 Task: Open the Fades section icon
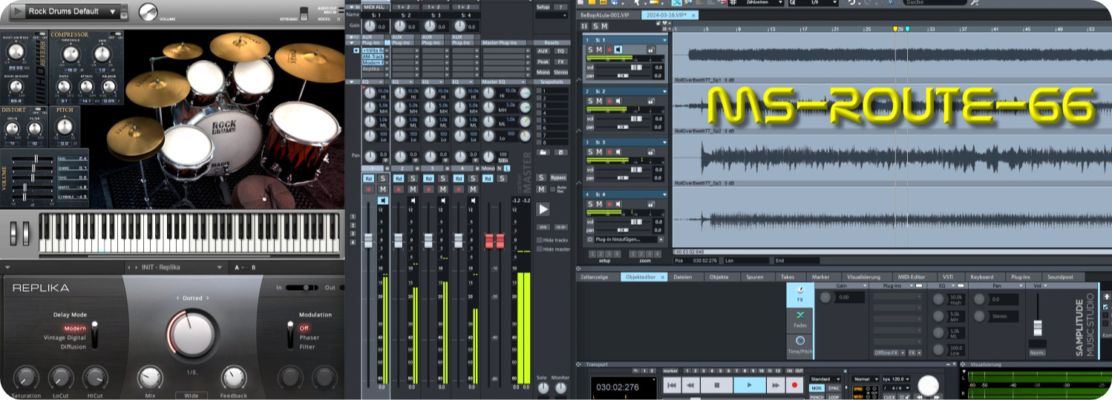coord(801,318)
